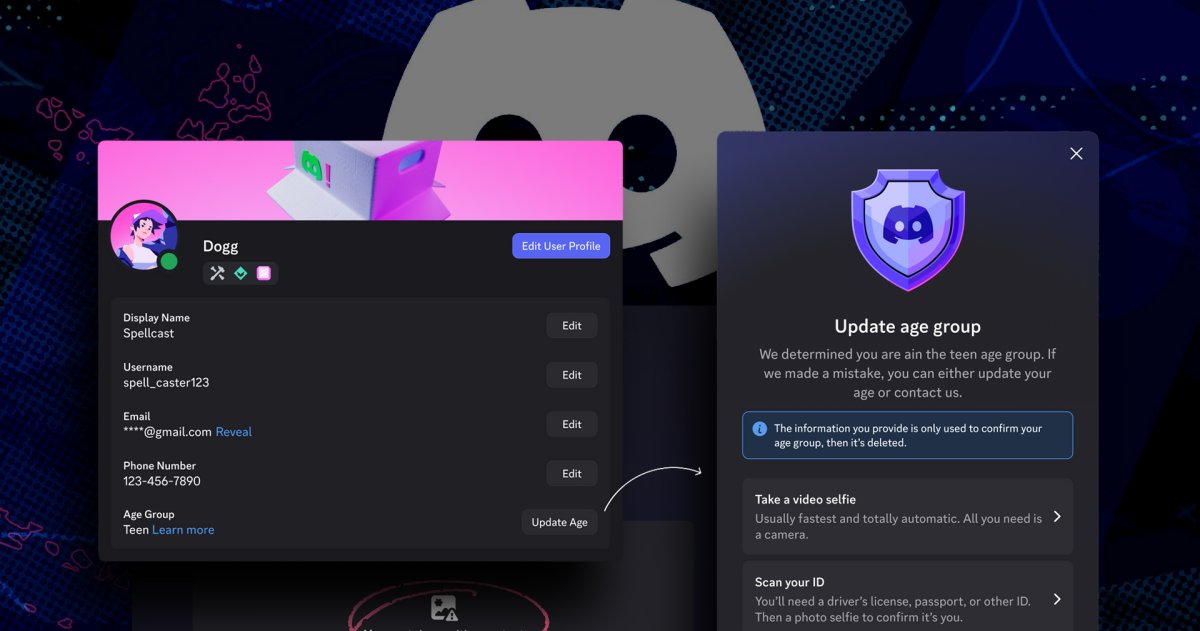Image resolution: width=1200 pixels, height=631 pixels.
Task: Click the Discord shield icon in dialog
Action: tap(907, 229)
